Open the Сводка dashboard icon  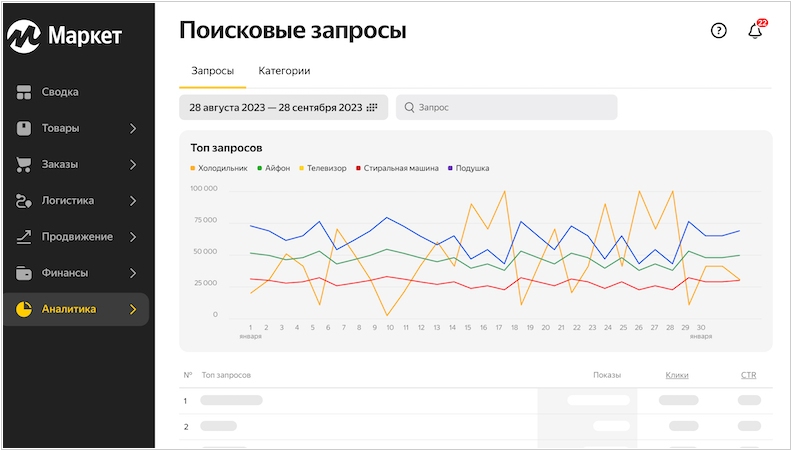click(x=24, y=92)
